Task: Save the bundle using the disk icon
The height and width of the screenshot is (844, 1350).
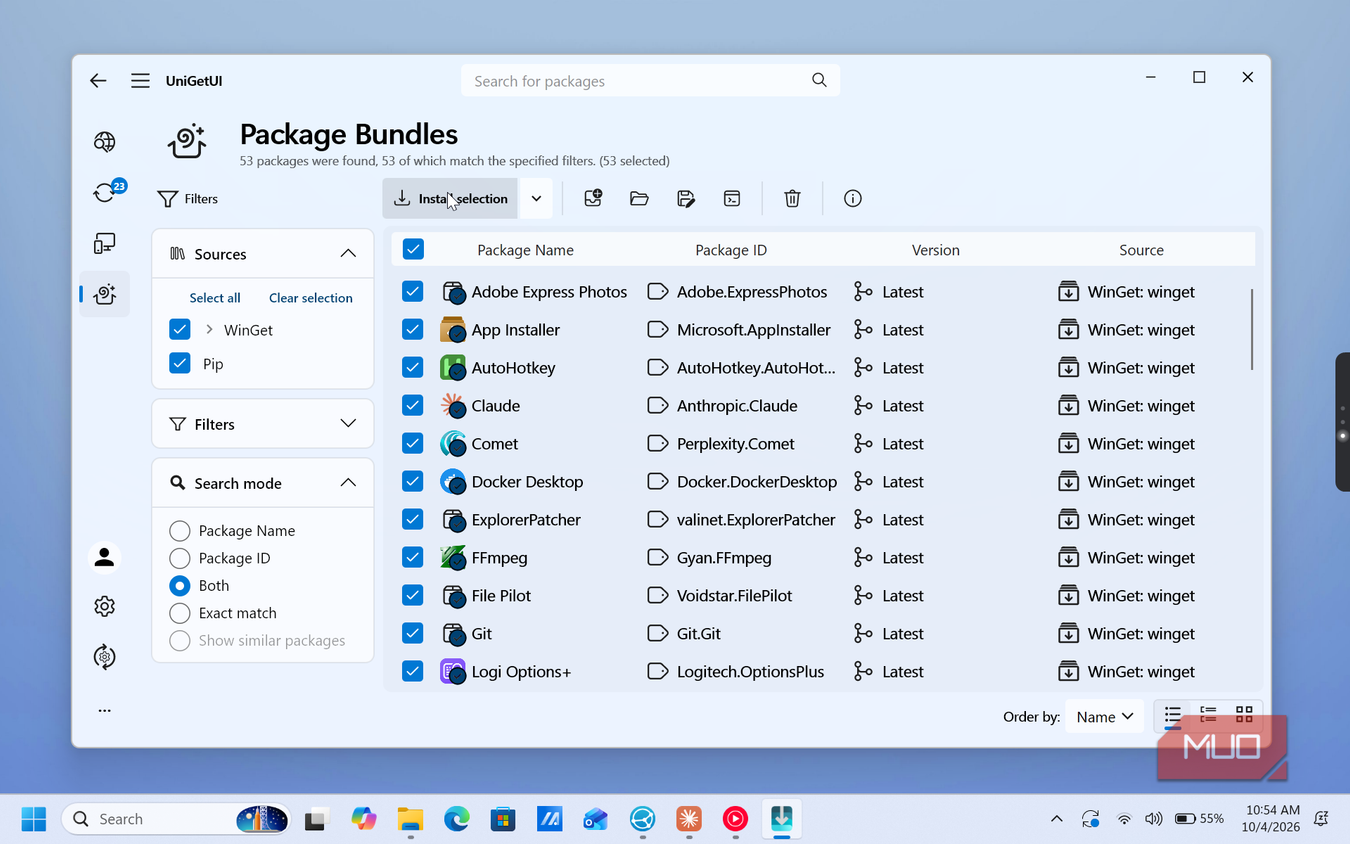Action: point(686,198)
